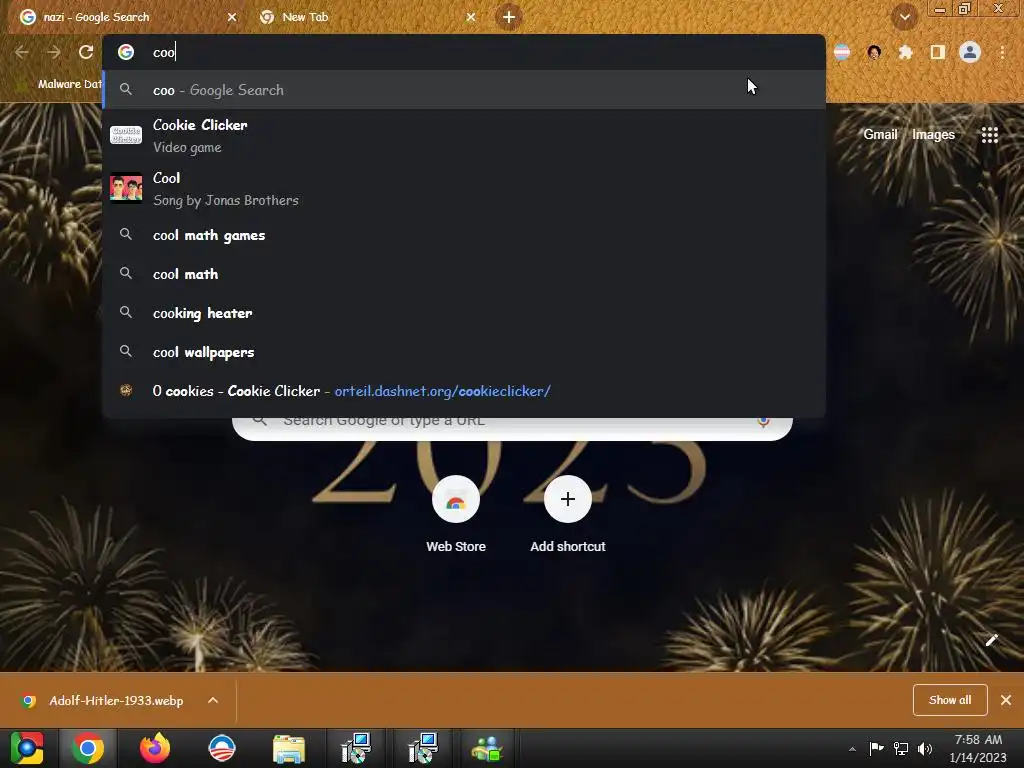Go forward with the forward arrow
This screenshot has height=768, width=1024.
click(x=54, y=52)
